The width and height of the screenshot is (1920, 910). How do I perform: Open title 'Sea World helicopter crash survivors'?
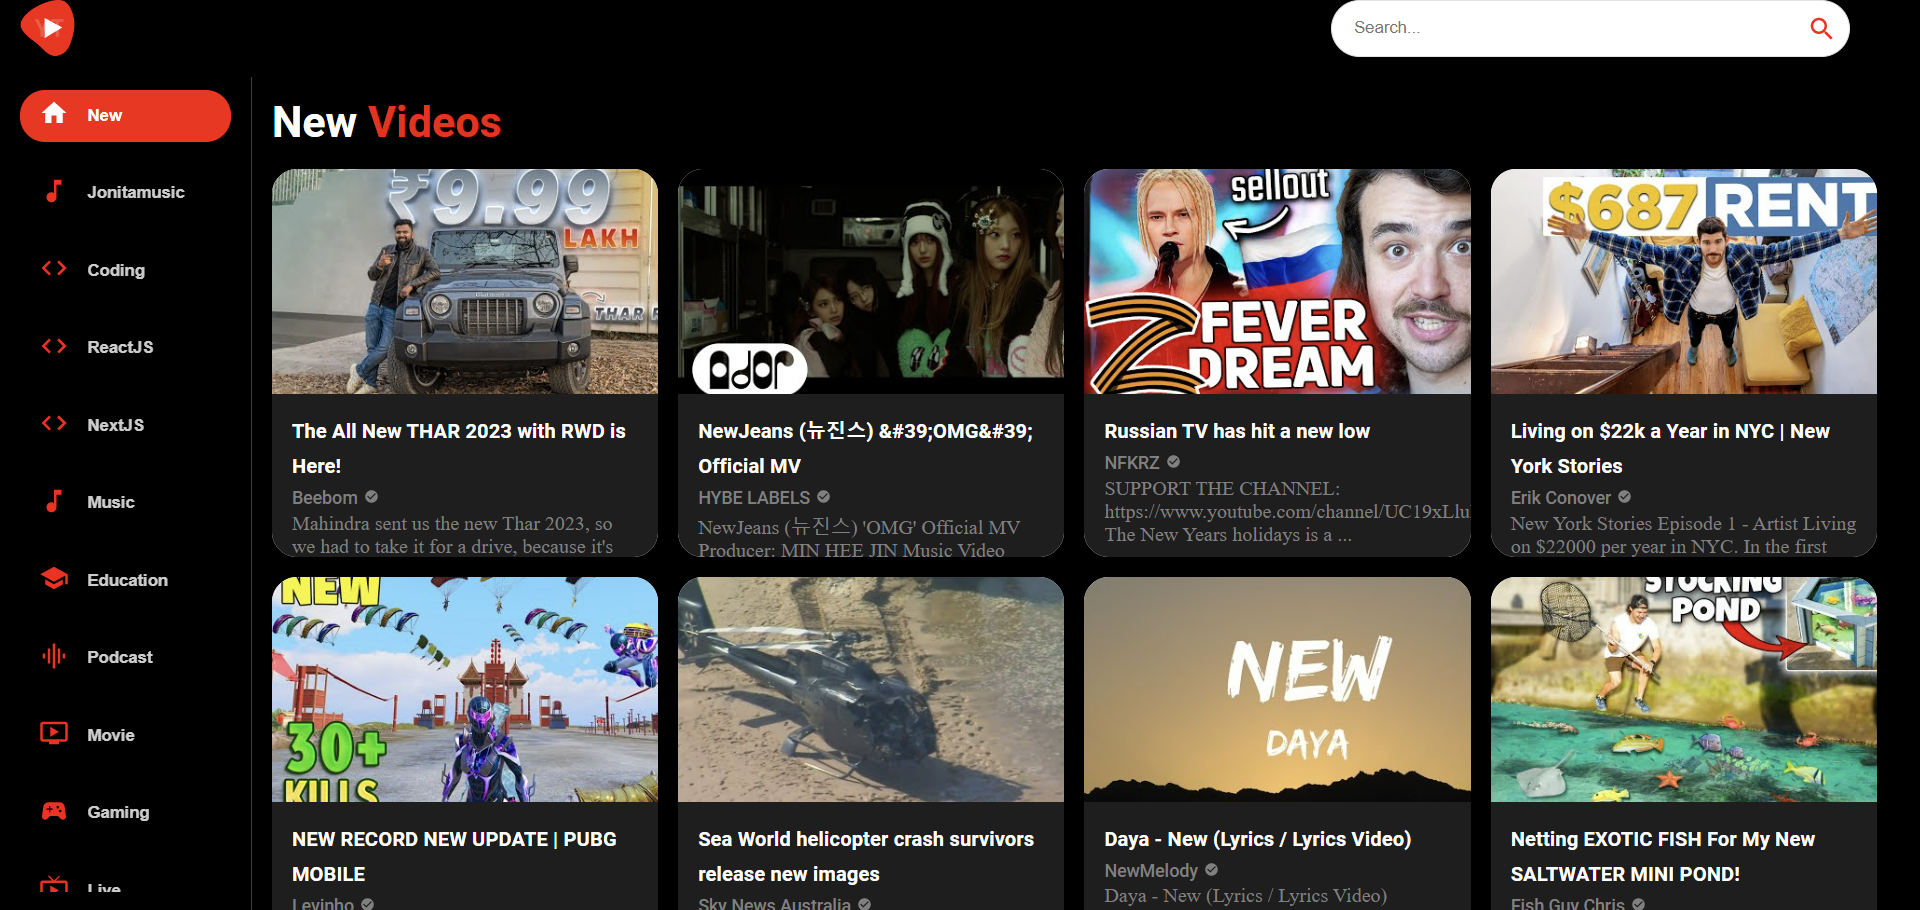click(866, 856)
